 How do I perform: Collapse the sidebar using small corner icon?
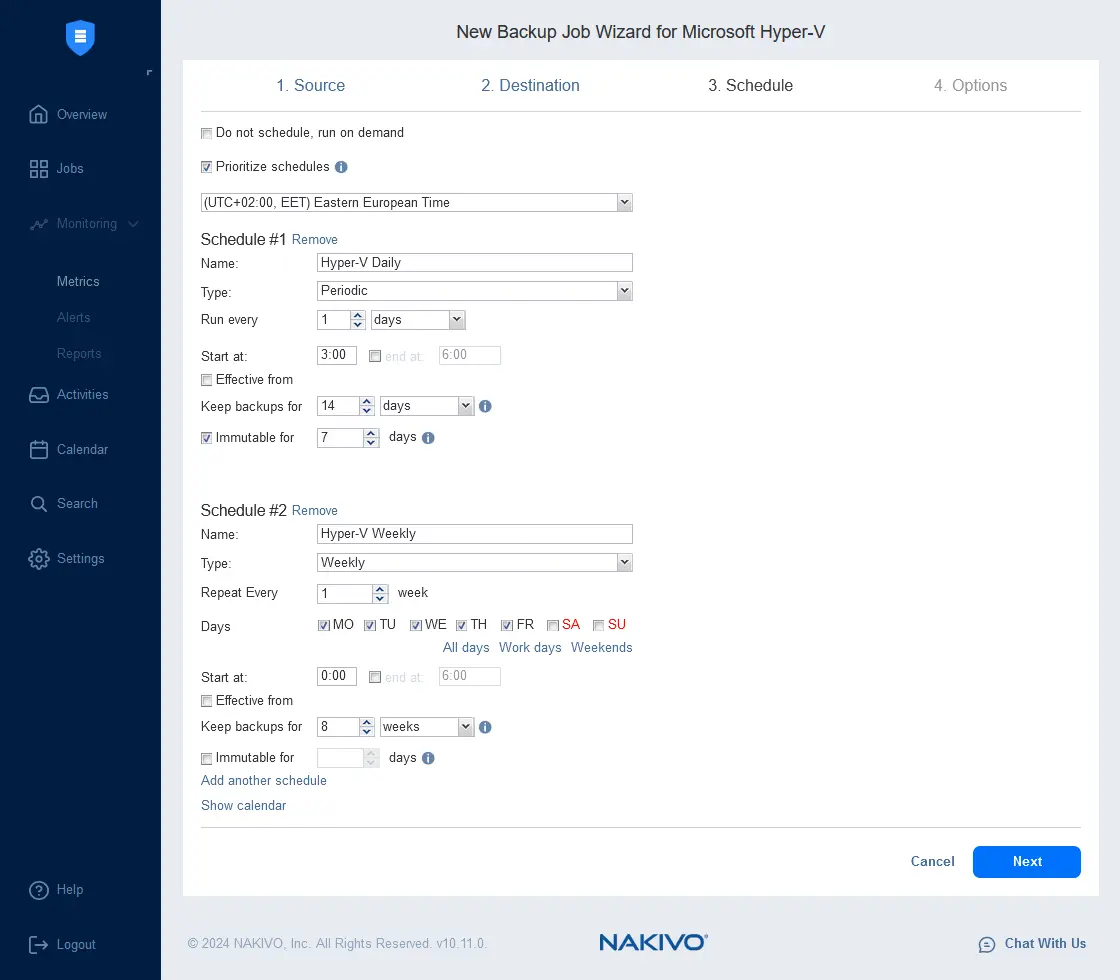149,72
